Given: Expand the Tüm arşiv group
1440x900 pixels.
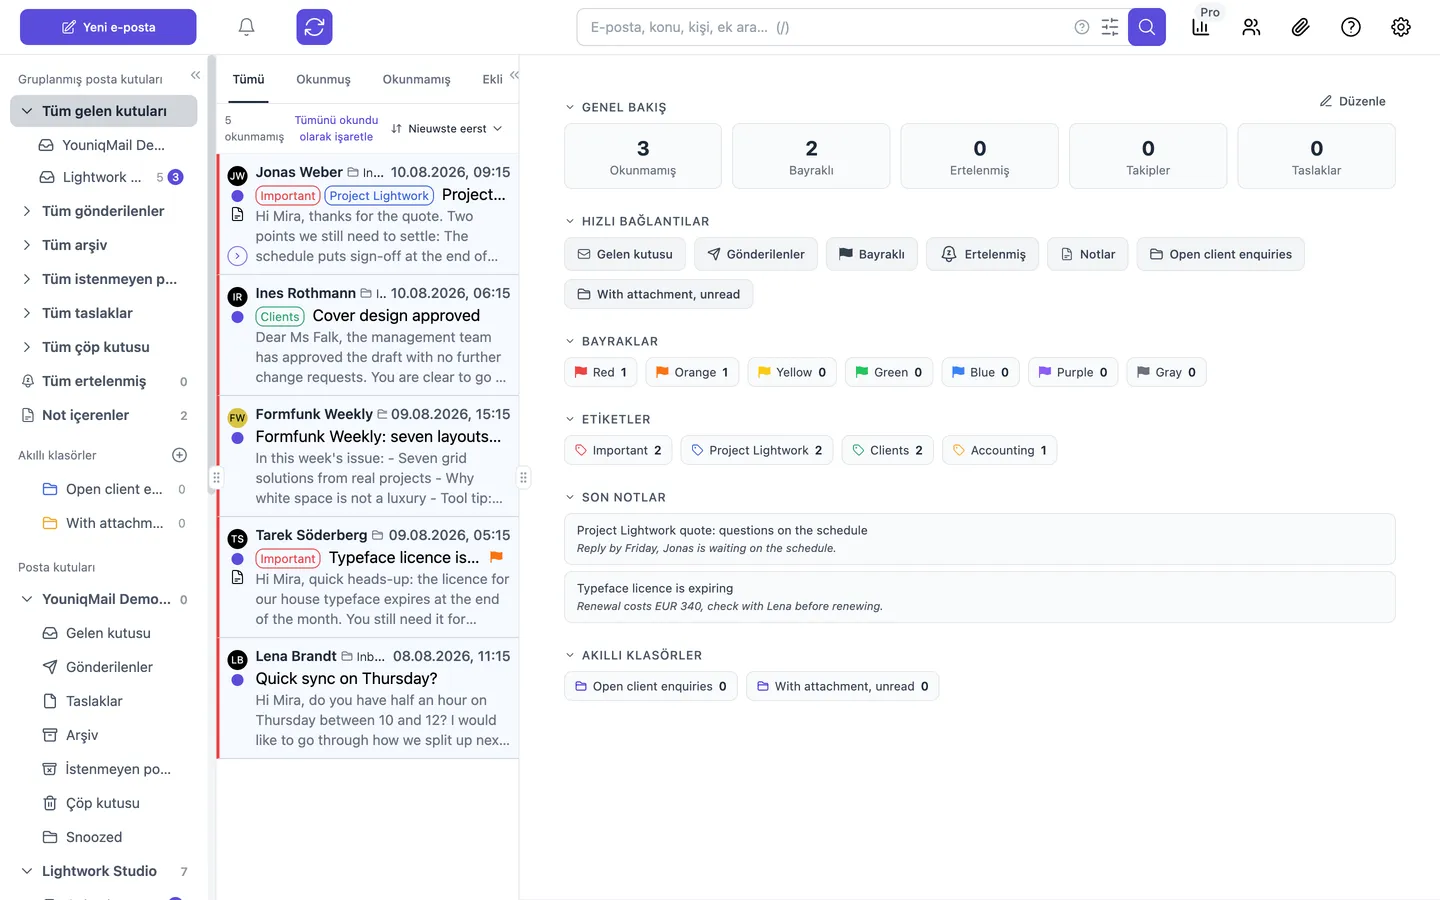Looking at the screenshot, I should point(27,245).
